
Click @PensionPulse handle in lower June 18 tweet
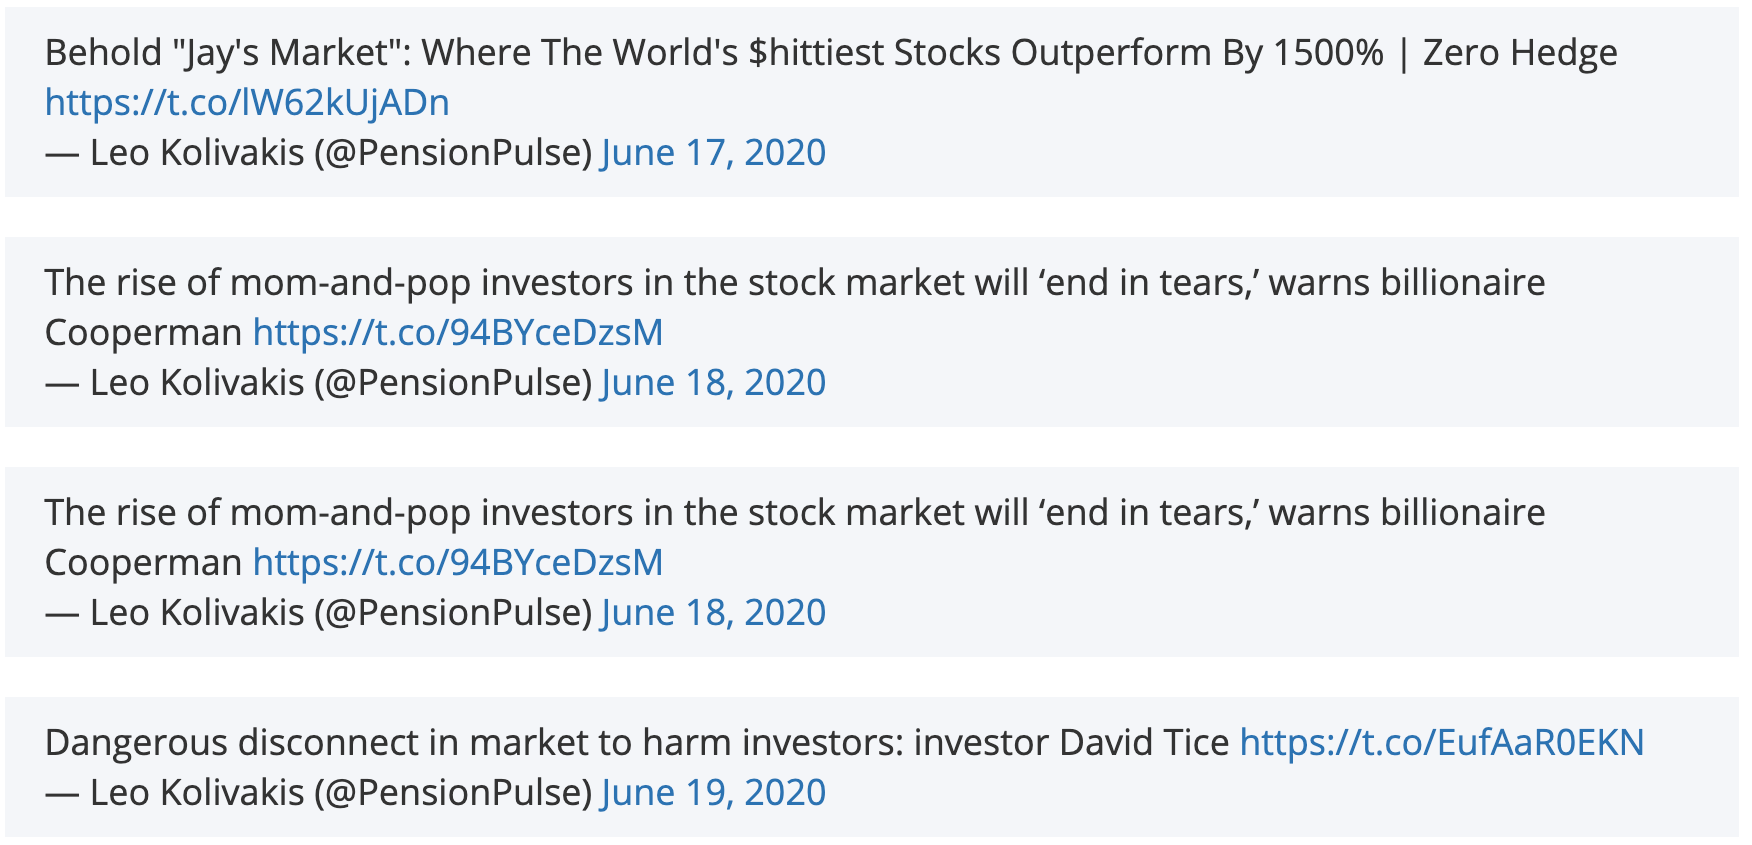(454, 612)
